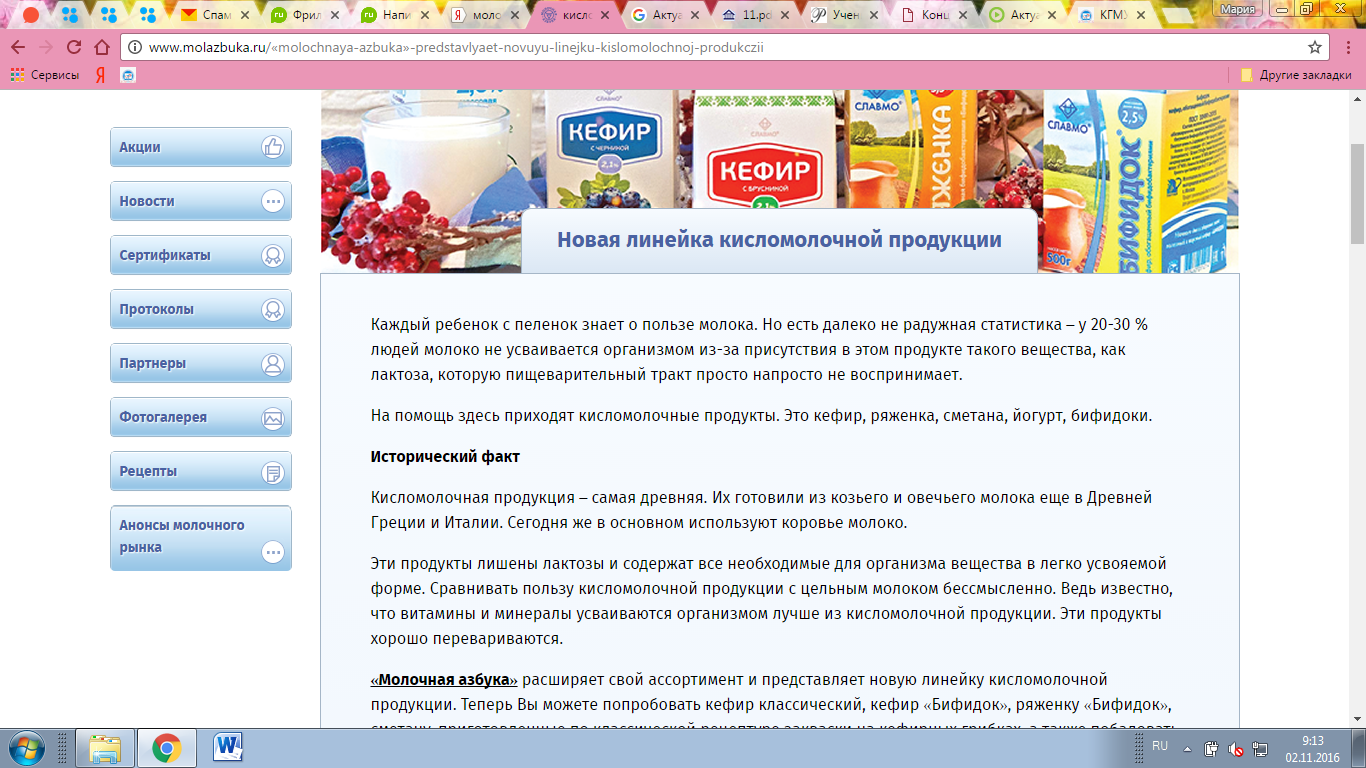
Task: Switch to the Спам Gmail tab
Action: coord(215,15)
